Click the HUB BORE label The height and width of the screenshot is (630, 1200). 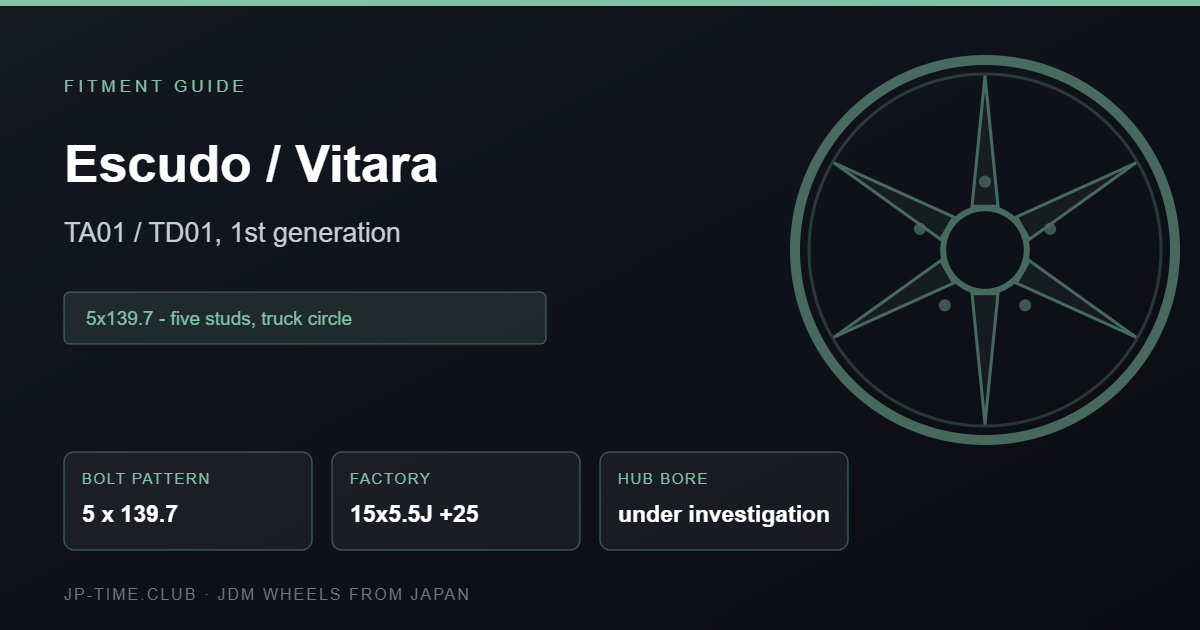coord(663,479)
